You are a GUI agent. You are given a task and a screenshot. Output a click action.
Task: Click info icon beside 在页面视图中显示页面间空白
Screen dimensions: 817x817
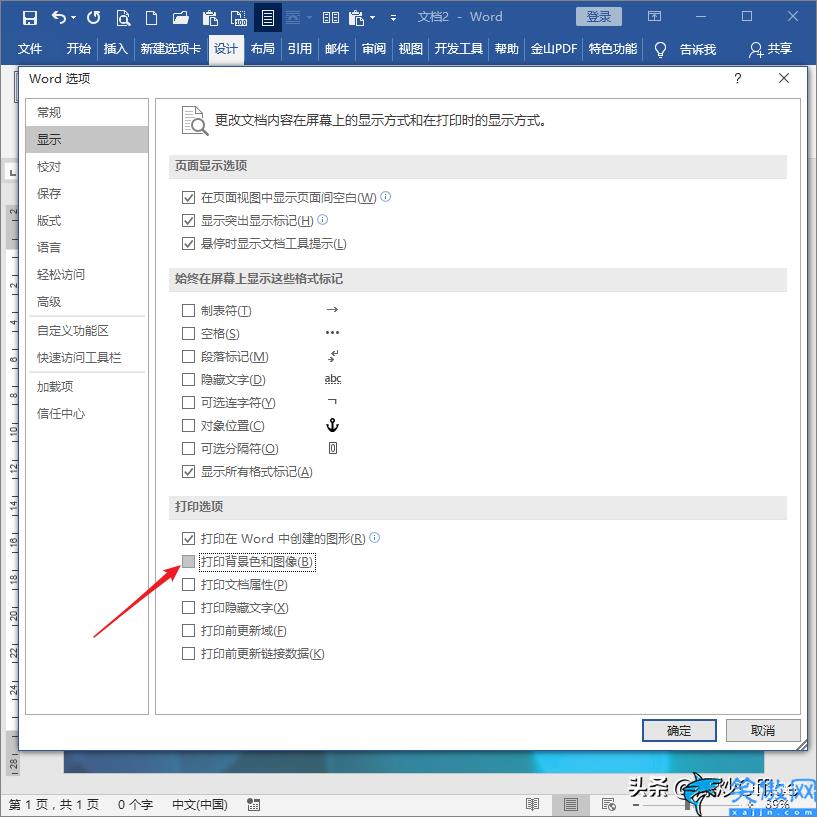pos(386,196)
